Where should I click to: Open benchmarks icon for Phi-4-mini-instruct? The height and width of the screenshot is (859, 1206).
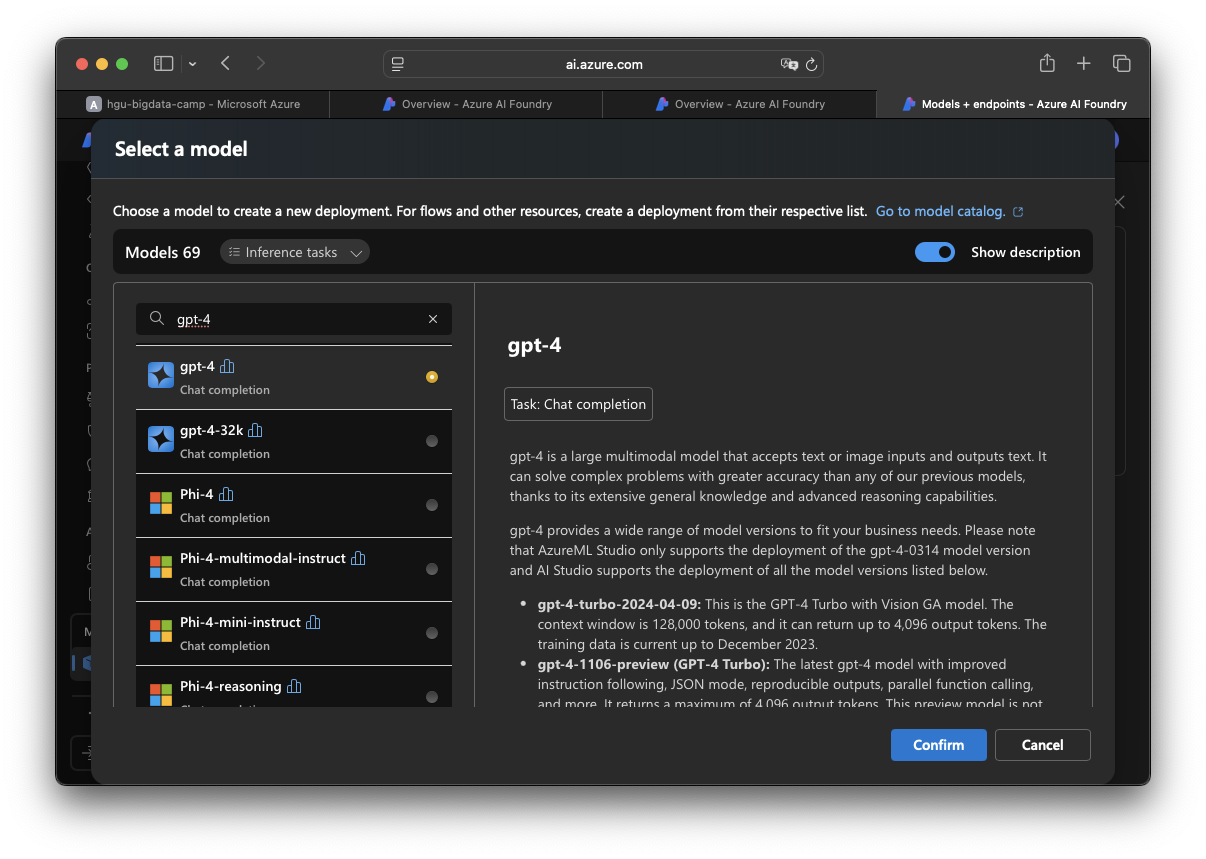313,622
